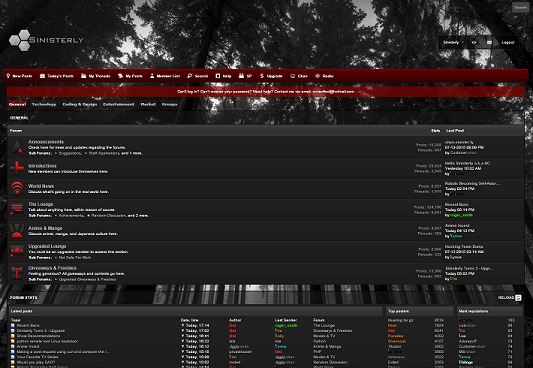Viewport: 533px width, 368px height.
Task: Open the World News forum
Action: [x=41, y=186]
